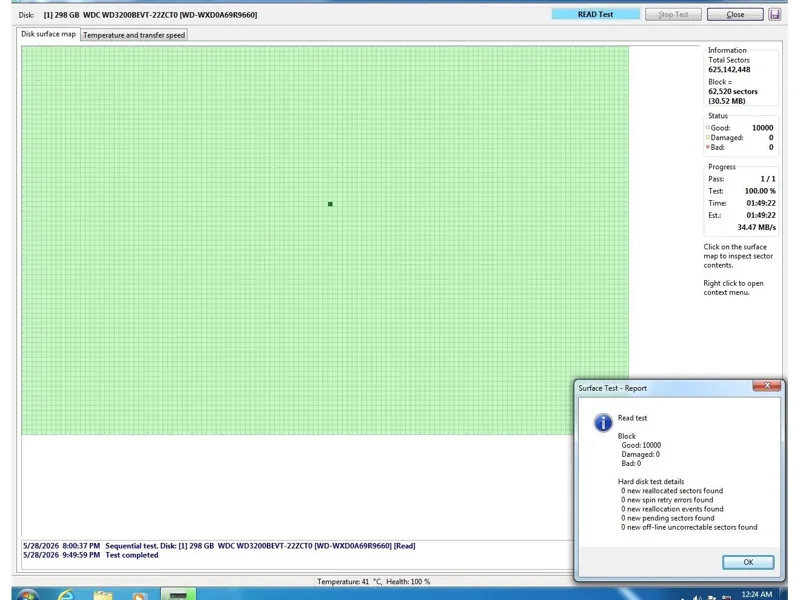Click '0 new pending sectors found' line

pyautogui.click(x=667, y=518)
